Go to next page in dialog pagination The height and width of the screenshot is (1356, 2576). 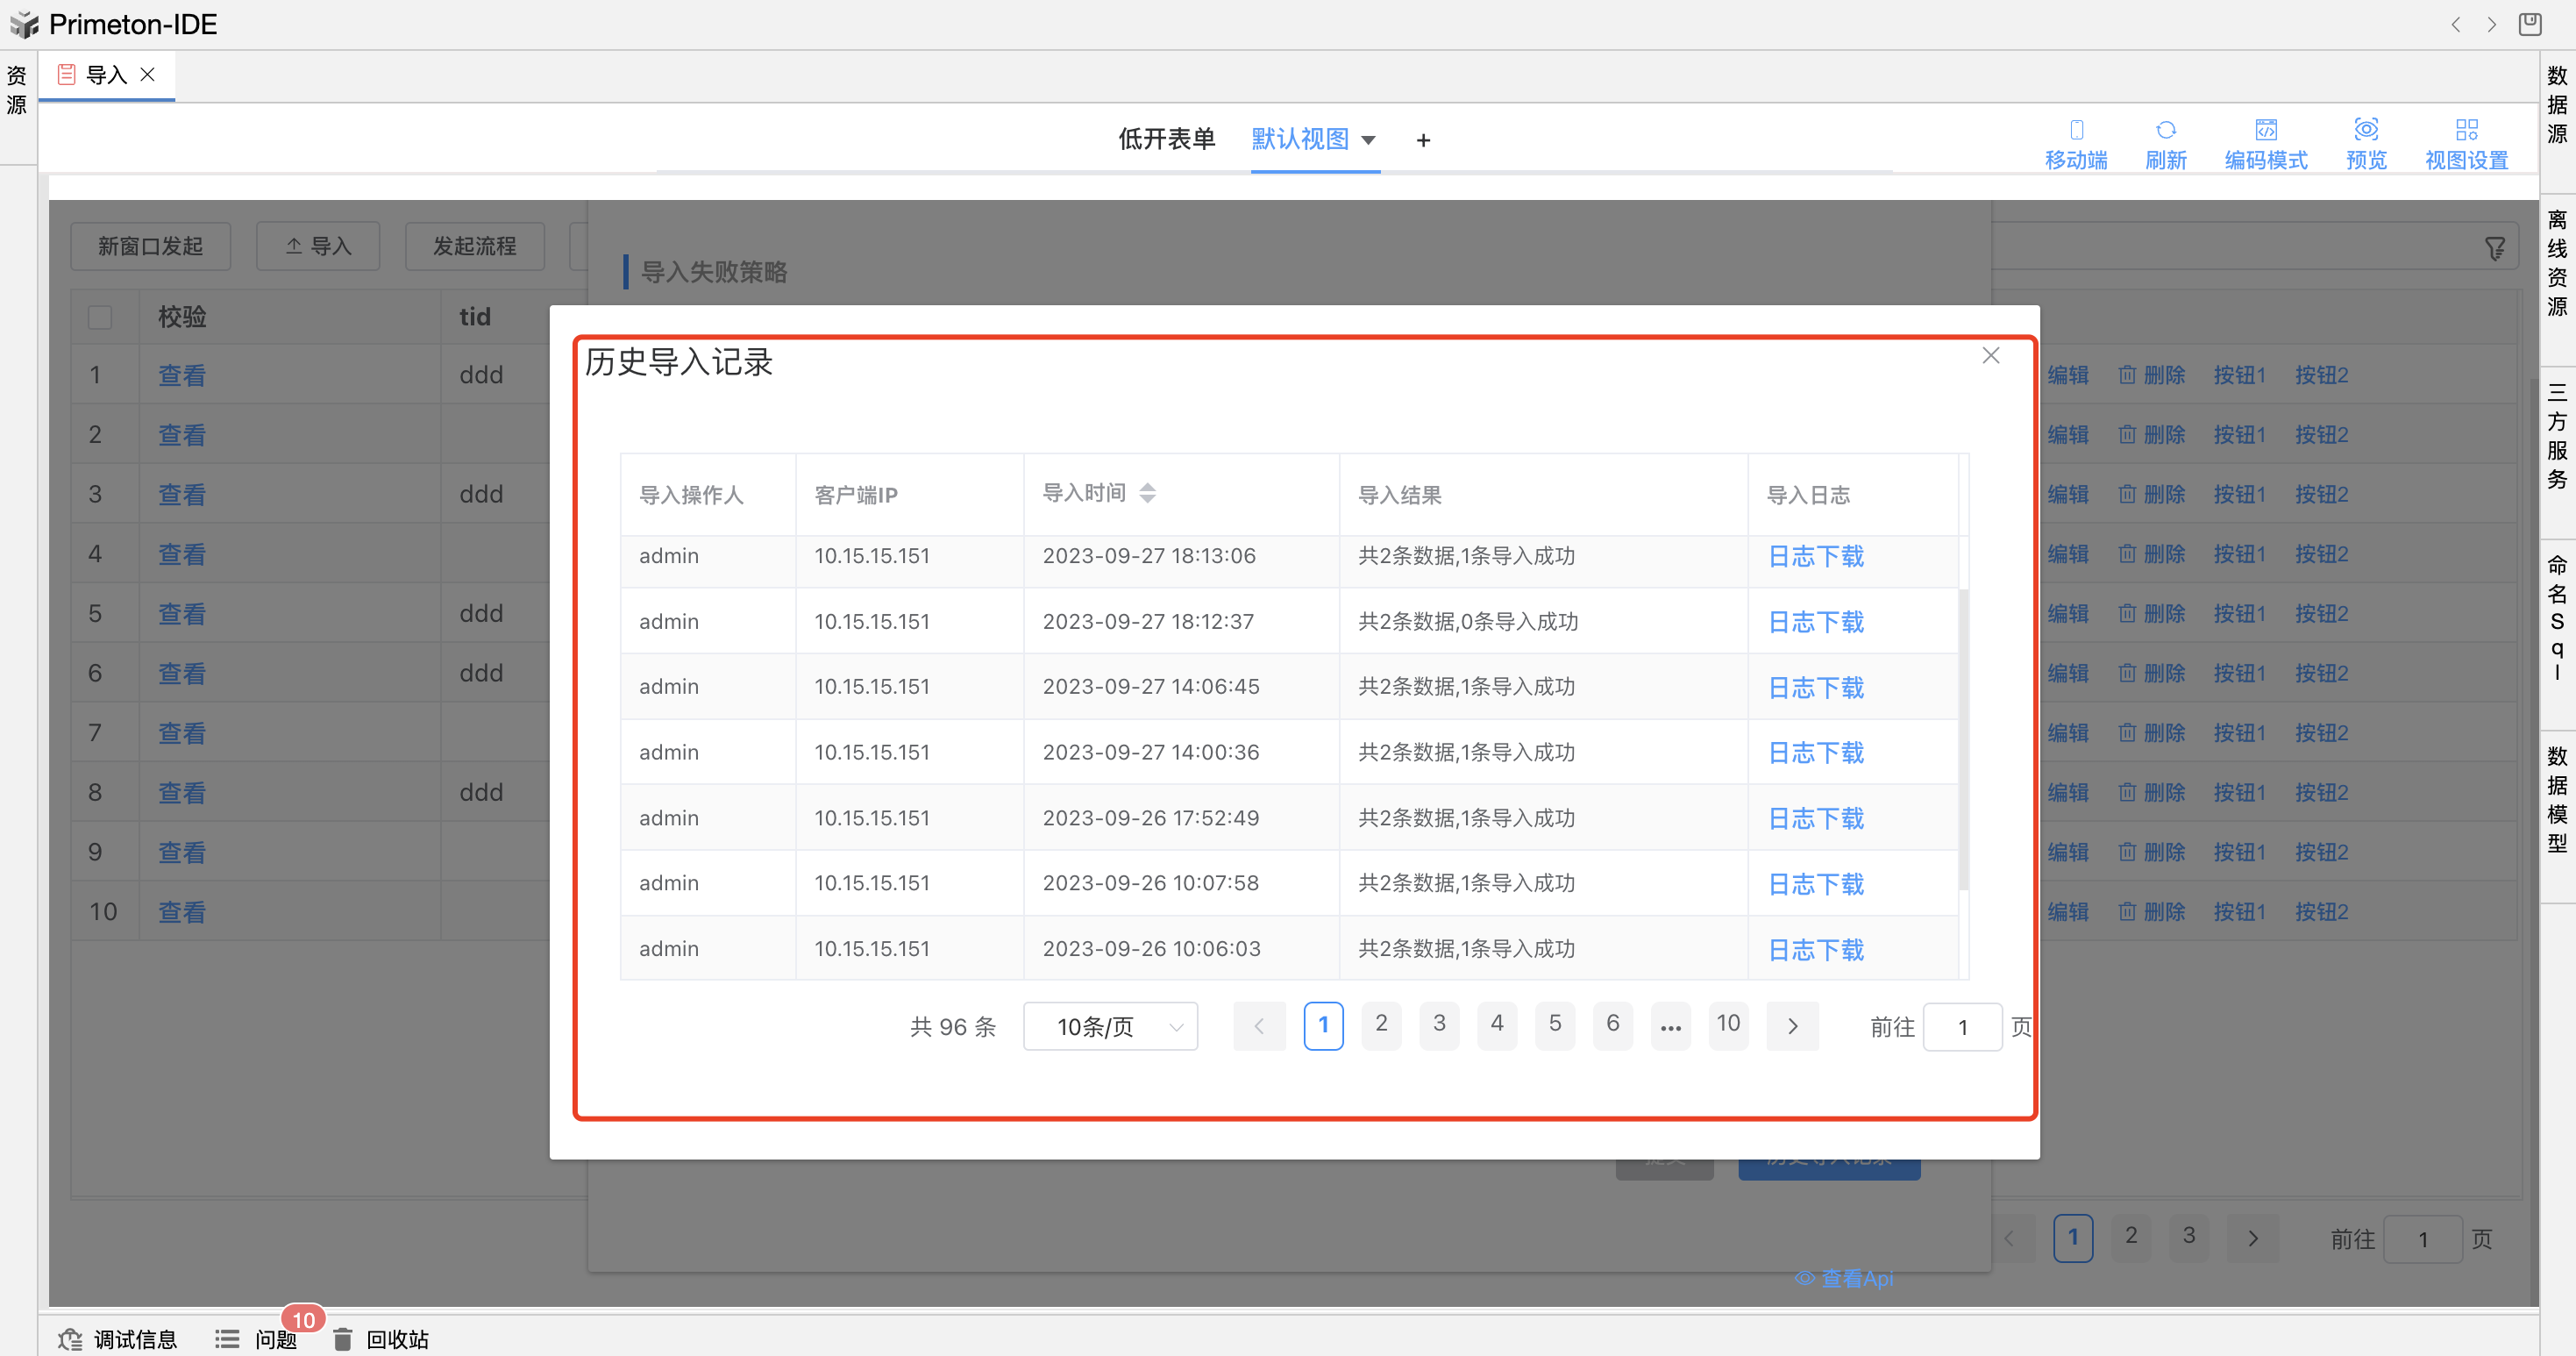(x=1792, y=1026)
